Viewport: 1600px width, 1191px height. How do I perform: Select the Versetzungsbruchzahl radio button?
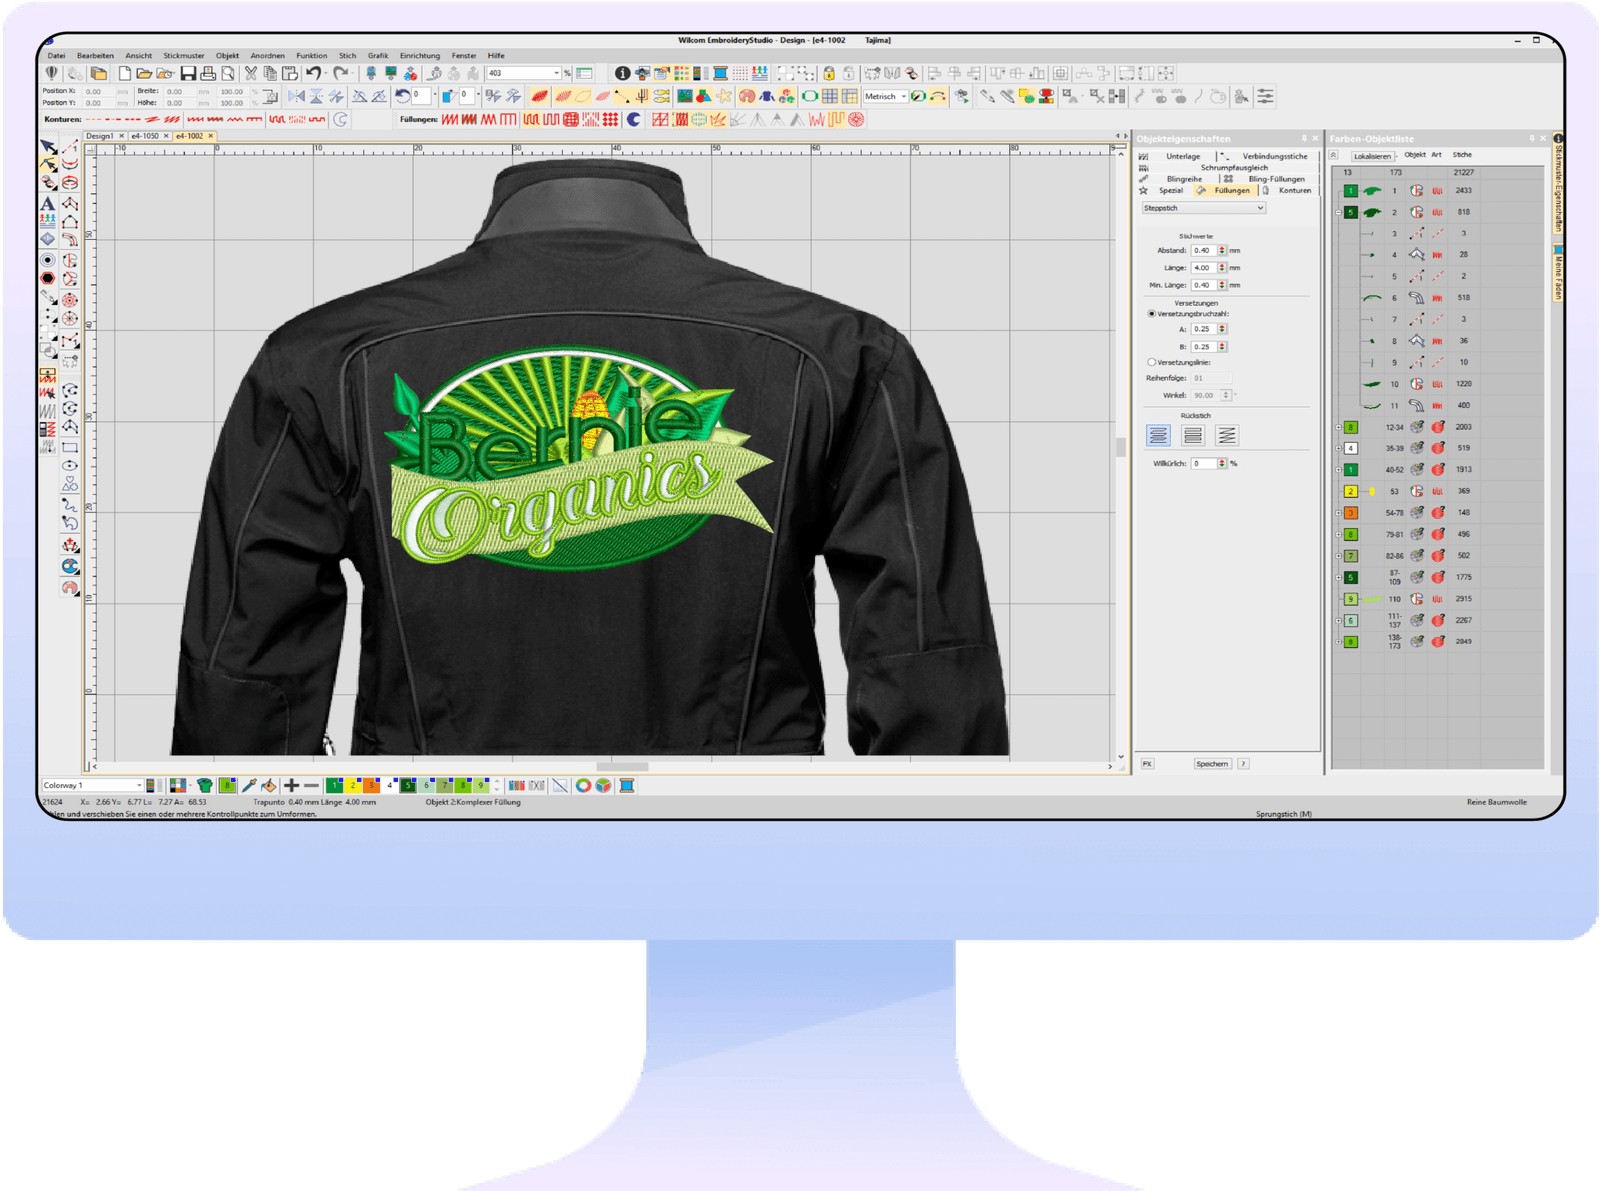[x=1151, y=313]
